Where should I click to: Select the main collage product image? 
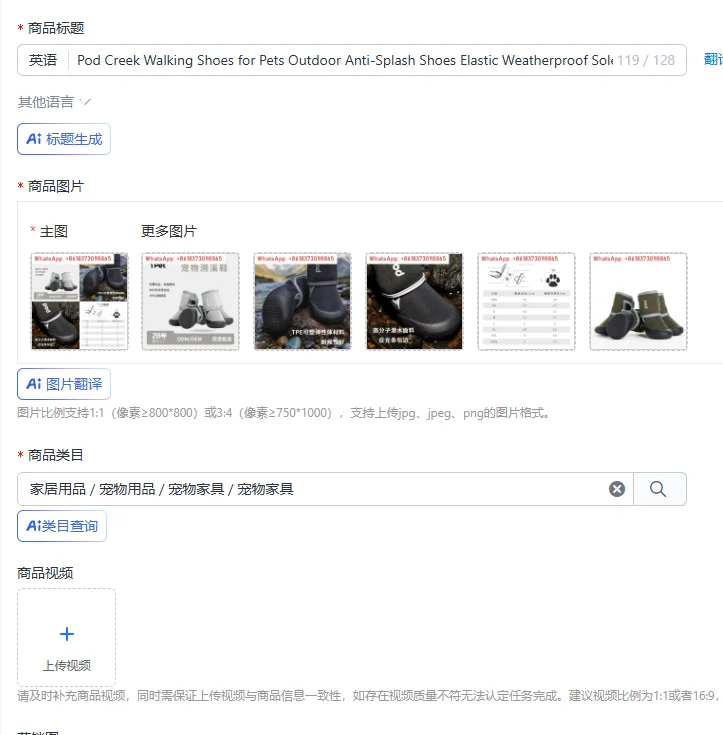79,301
